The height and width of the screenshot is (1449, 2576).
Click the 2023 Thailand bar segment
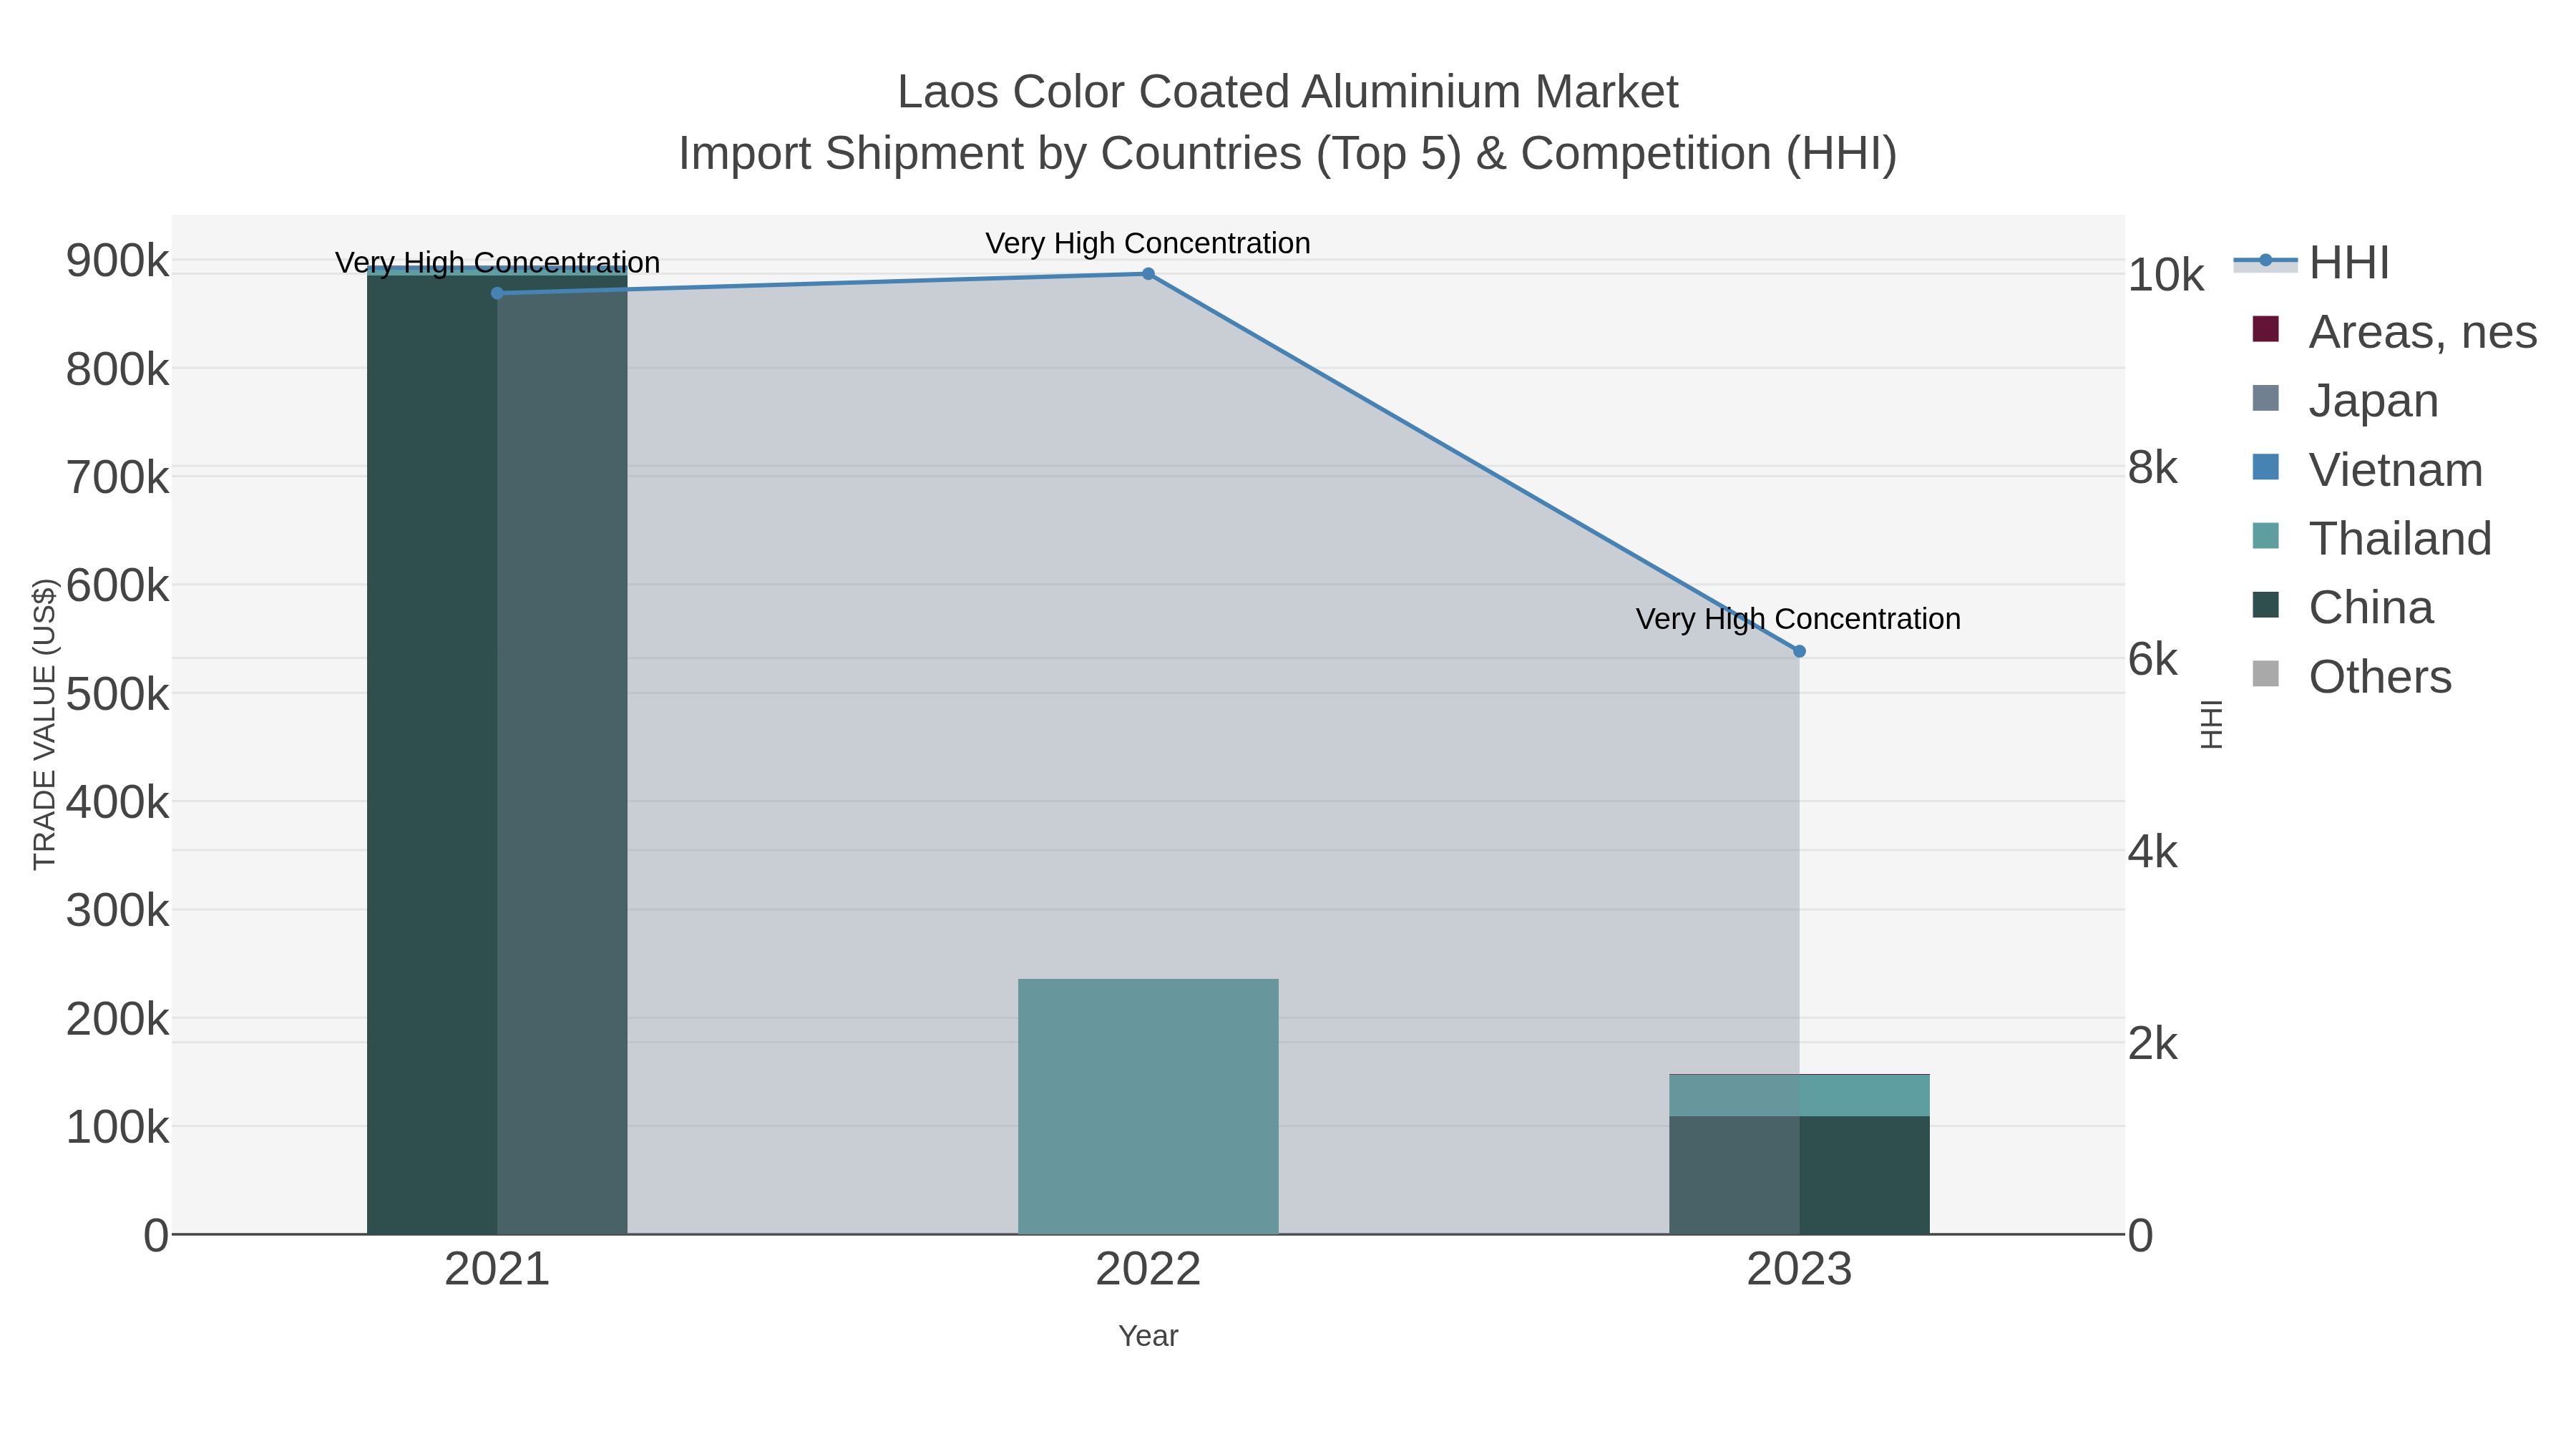pos(1799,1096)
